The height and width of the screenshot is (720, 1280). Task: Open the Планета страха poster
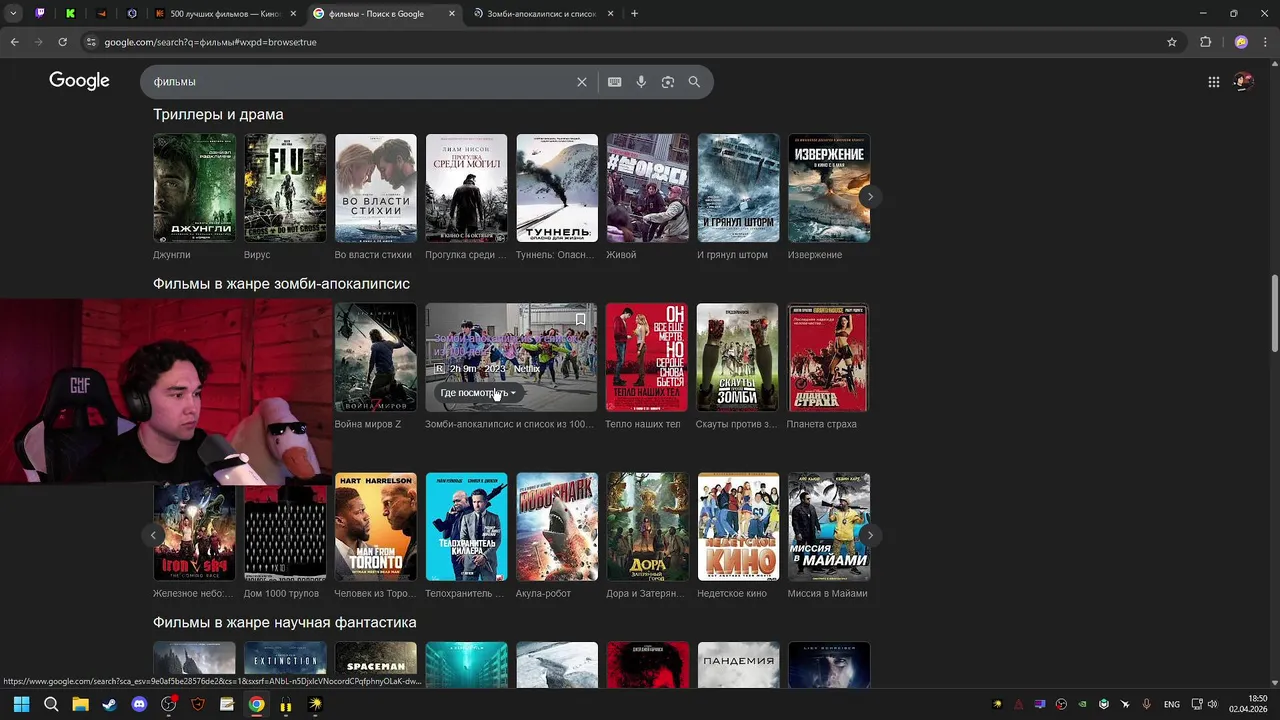pyautogui.click(x=828, y=357)
